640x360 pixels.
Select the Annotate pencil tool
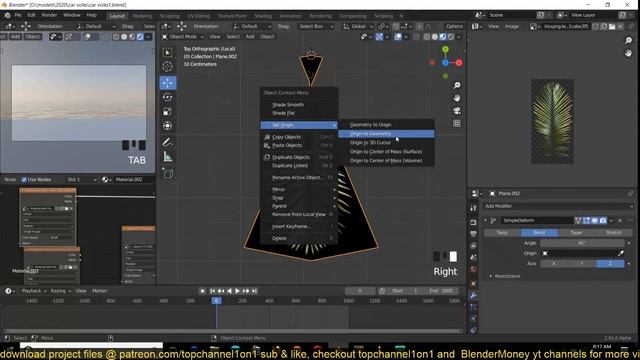(x=167, y=142)
